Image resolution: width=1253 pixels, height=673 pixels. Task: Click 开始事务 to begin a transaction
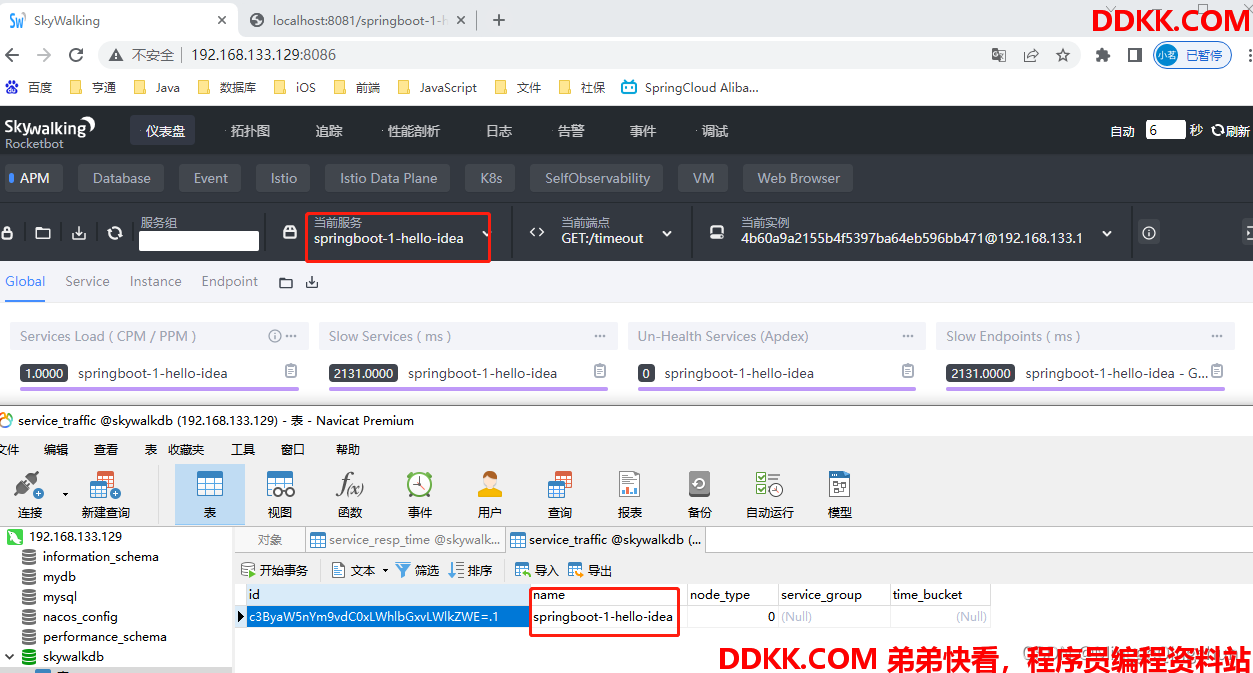(x=275, y=570)
